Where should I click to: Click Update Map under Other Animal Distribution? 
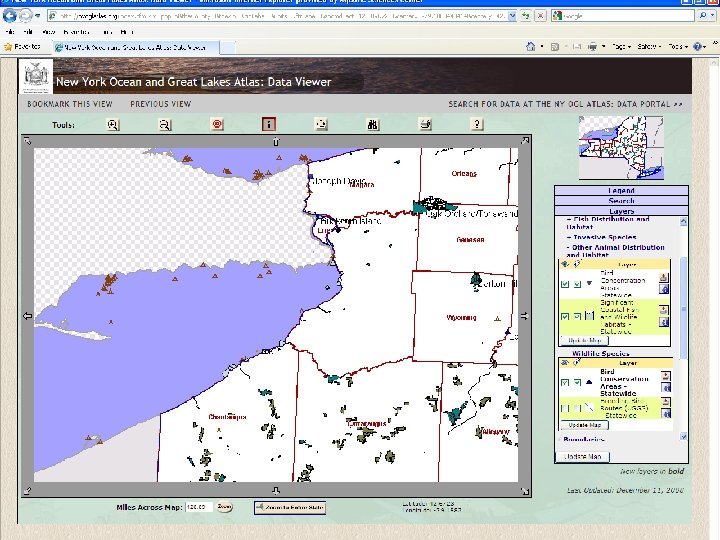585,341
